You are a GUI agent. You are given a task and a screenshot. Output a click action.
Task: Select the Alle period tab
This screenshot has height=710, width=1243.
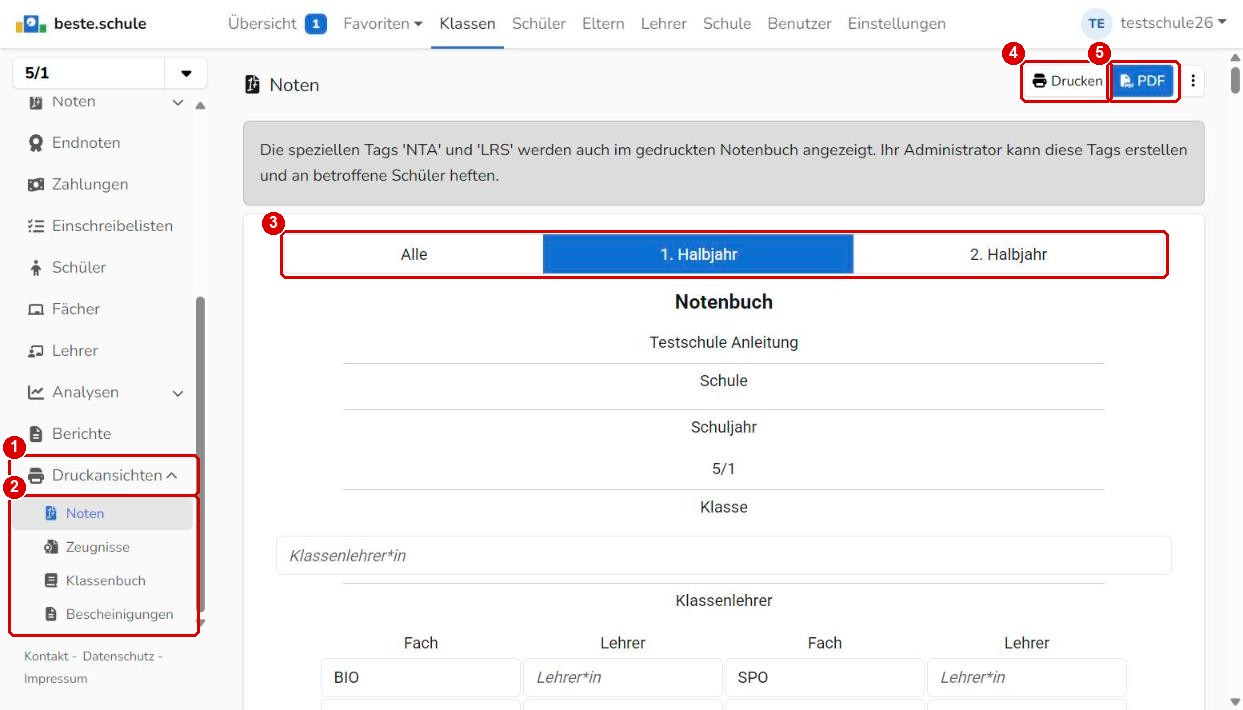click(414, 255)
